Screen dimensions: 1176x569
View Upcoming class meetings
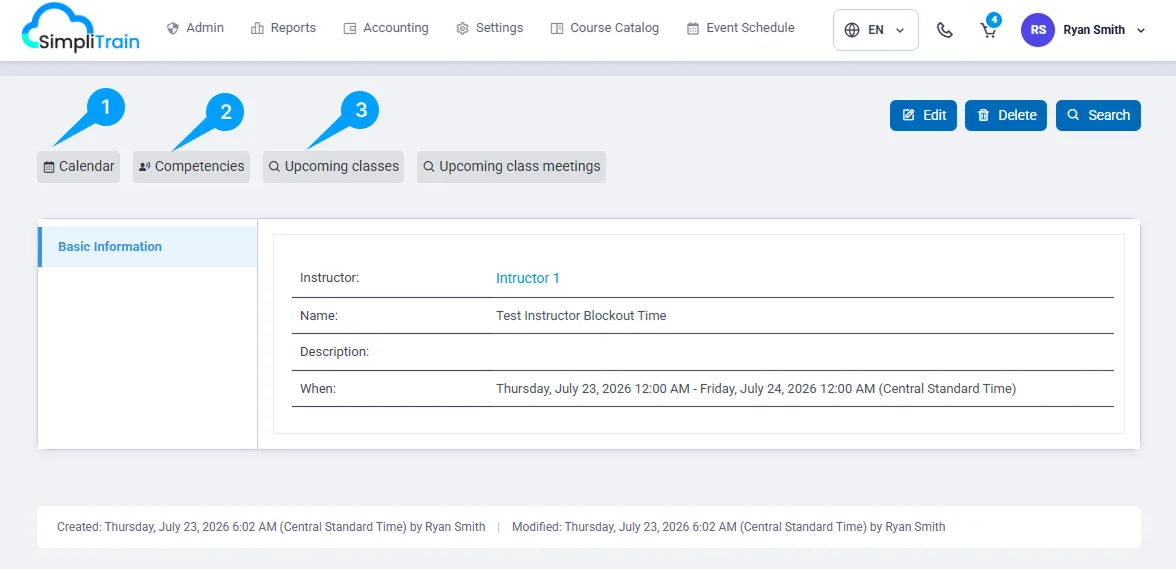click(512, 166)
